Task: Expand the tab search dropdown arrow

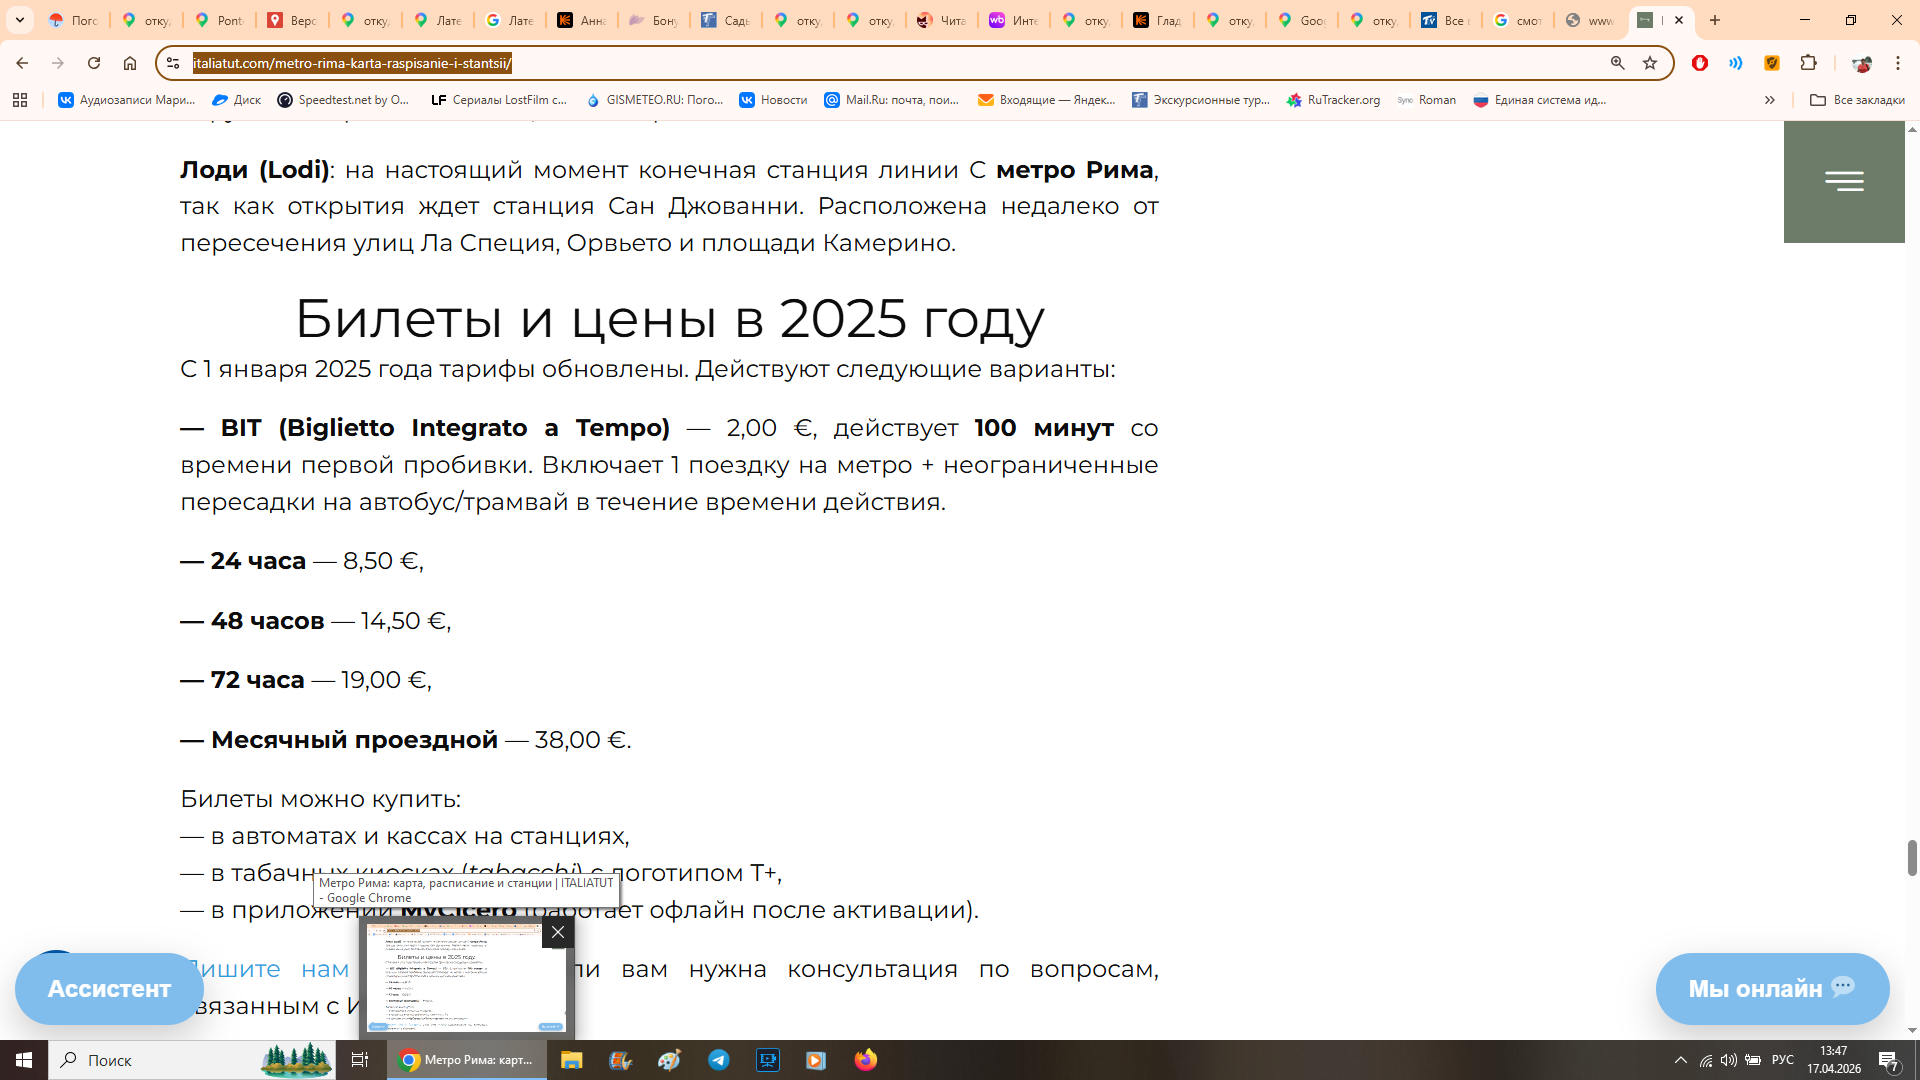Action: click(x=20, y=20)
